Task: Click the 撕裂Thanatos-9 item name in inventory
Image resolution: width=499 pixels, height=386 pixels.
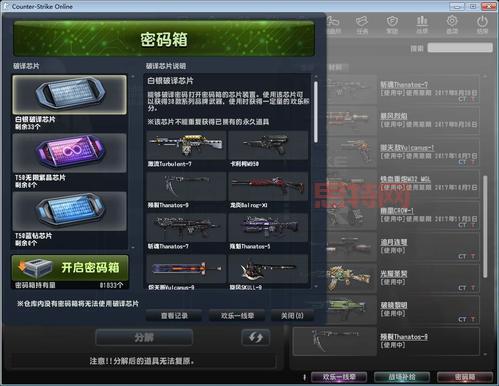Action: click(x=404, y=337)
